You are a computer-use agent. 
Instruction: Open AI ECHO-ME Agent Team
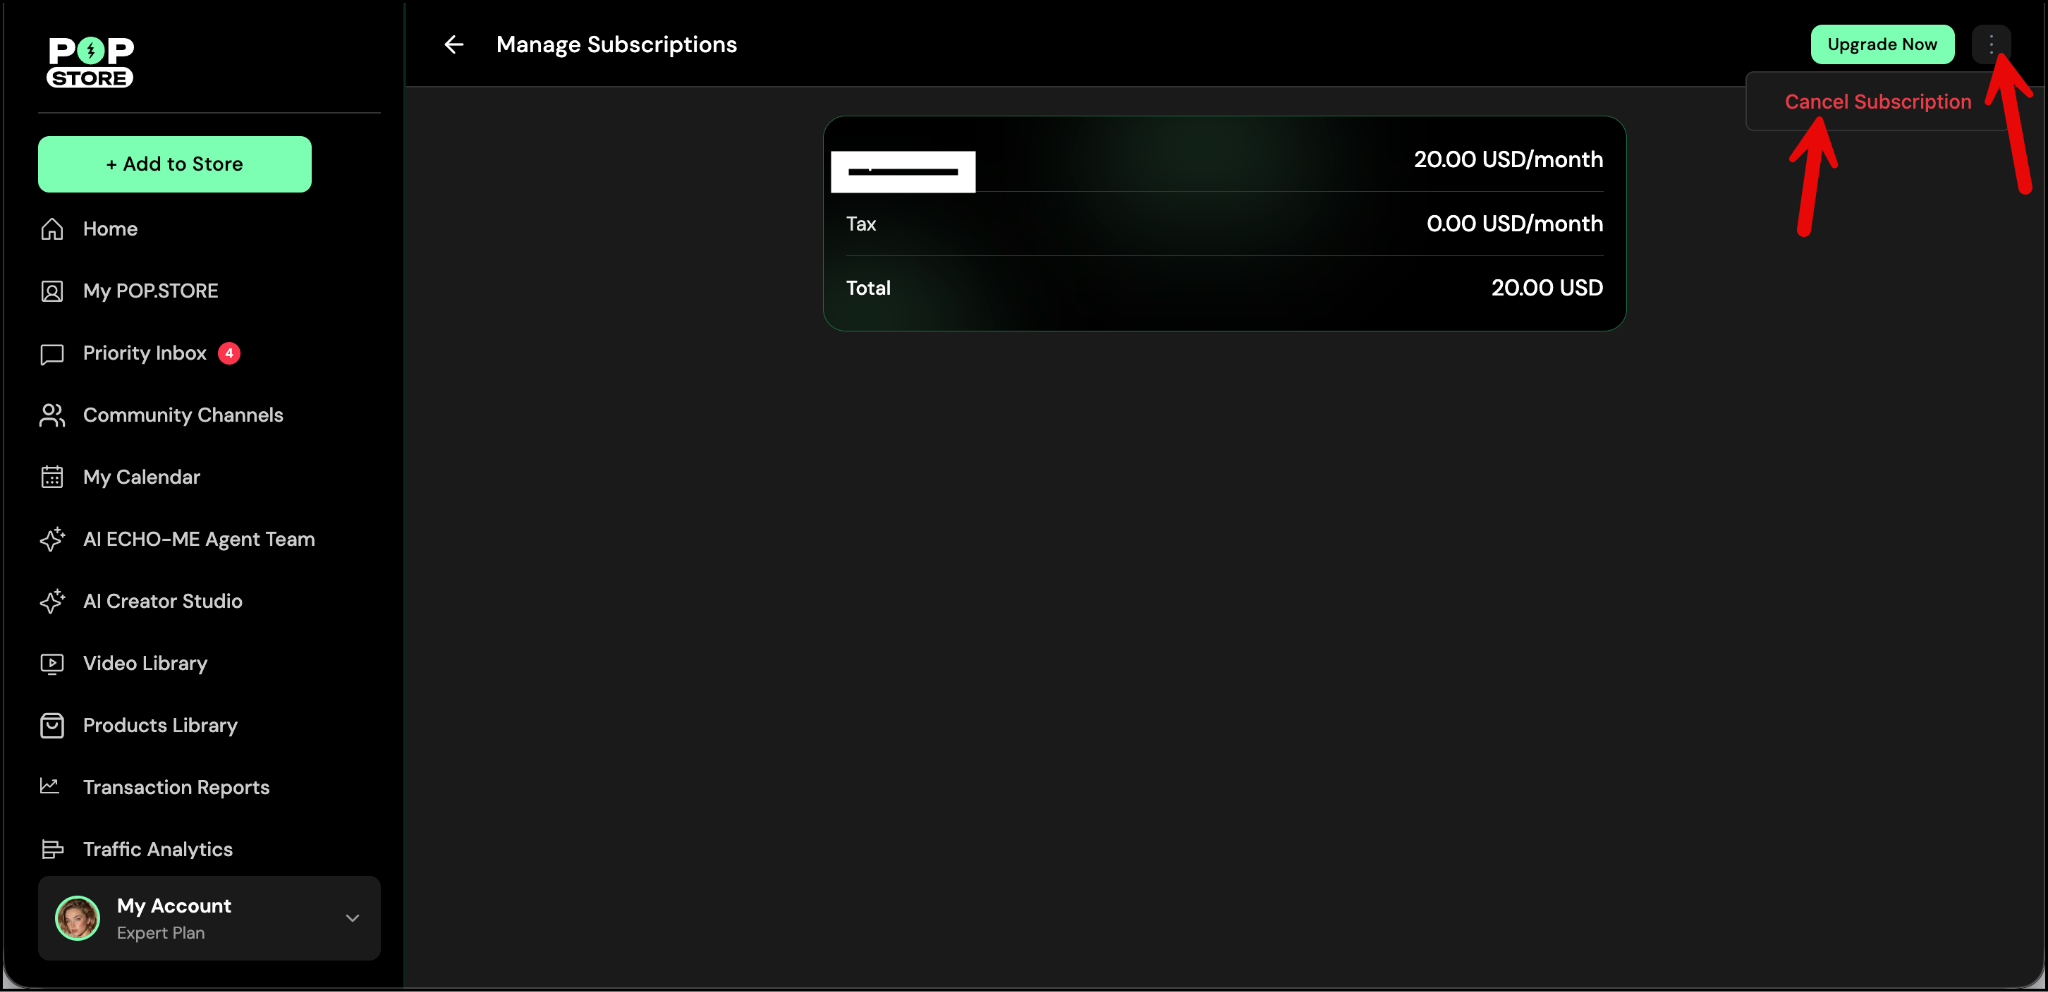199,539
